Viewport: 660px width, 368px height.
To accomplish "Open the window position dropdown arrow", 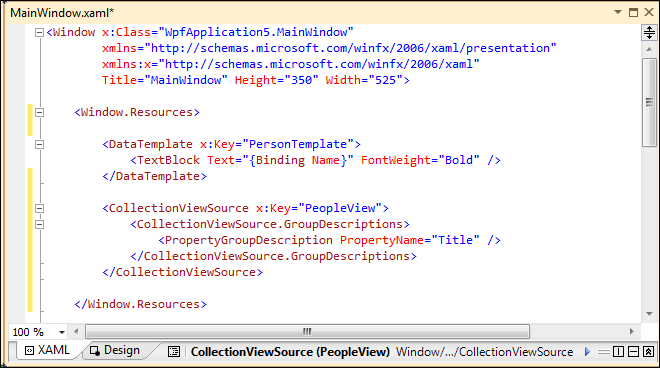I will tap(618, 12).
